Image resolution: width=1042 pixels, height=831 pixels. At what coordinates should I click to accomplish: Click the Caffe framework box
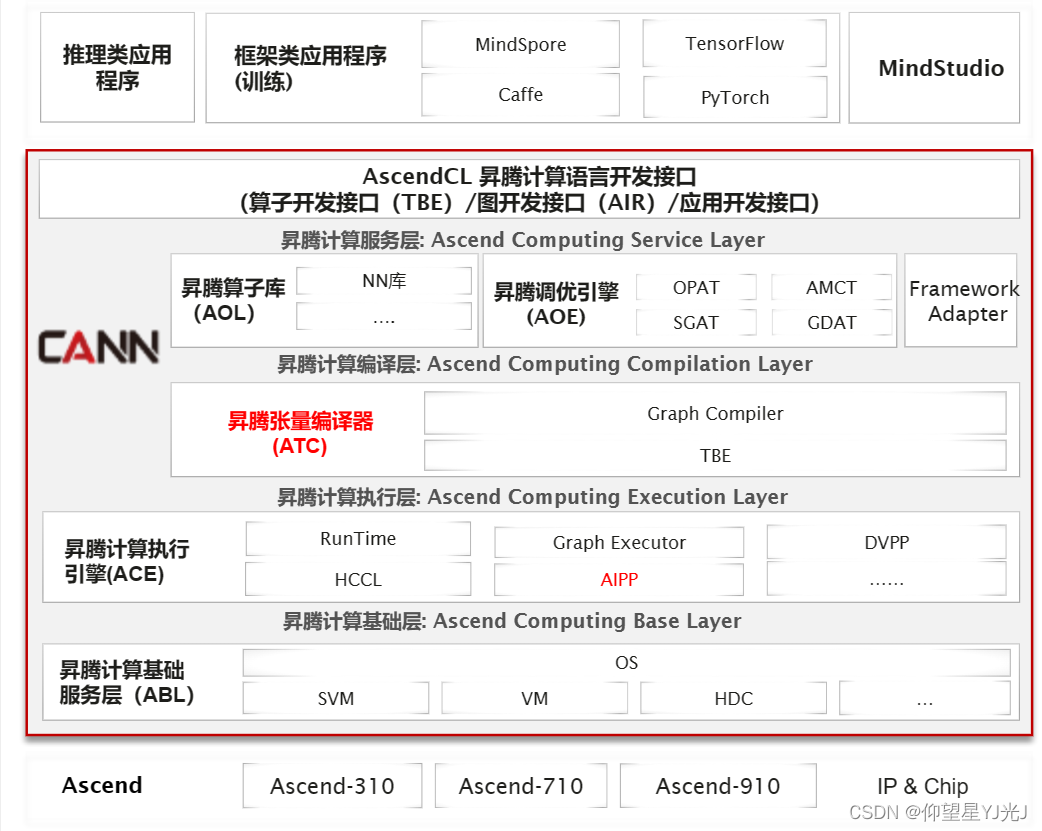coord(520,95)
